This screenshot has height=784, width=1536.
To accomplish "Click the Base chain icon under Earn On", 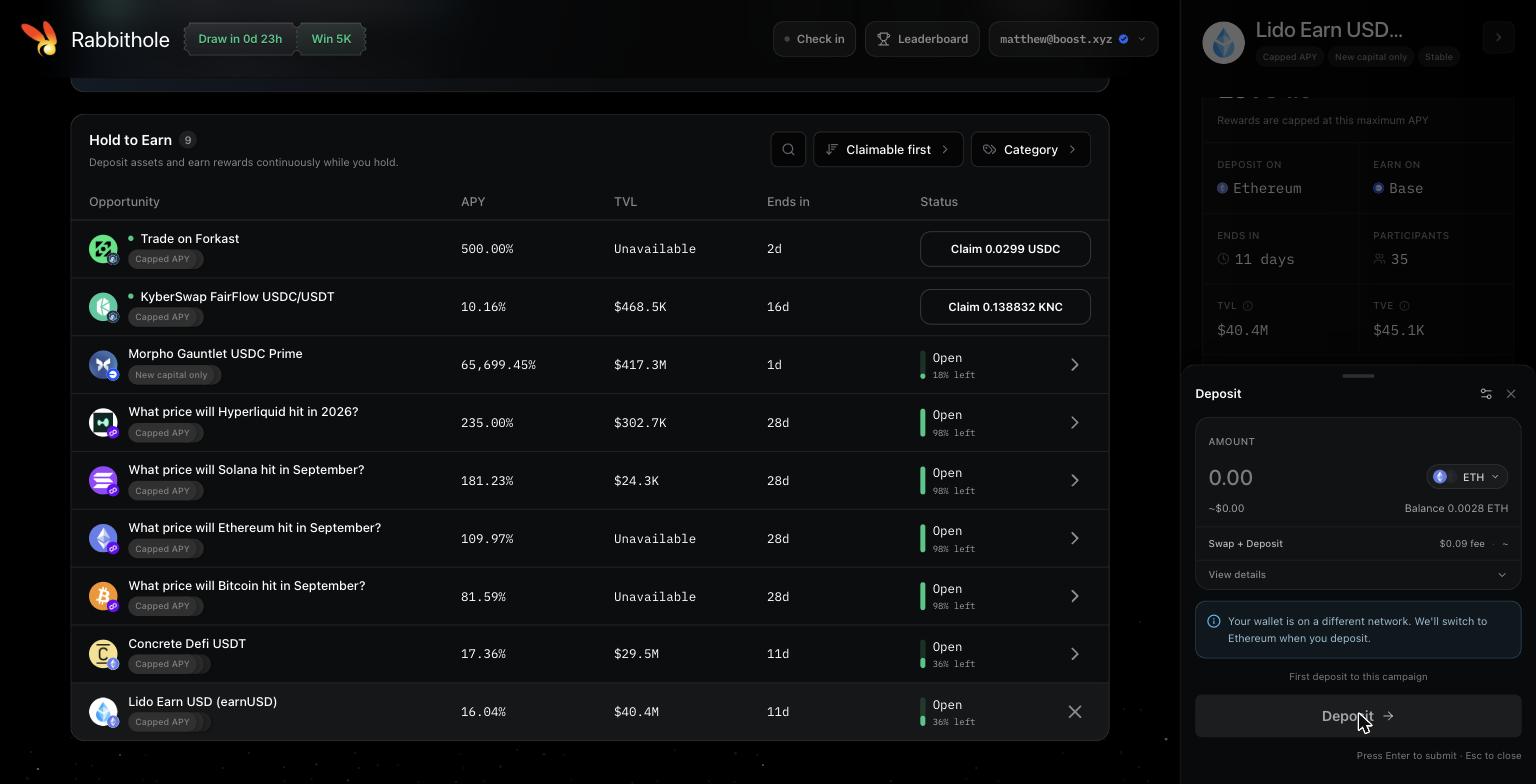I will pos(1379,188).
